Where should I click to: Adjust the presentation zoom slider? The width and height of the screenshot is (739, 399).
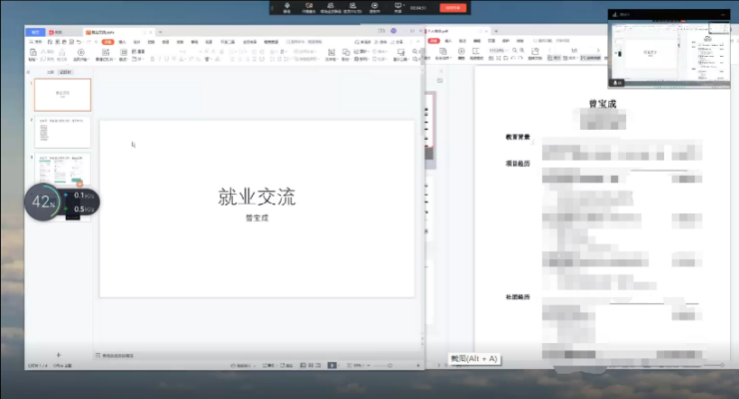(390, 365)
